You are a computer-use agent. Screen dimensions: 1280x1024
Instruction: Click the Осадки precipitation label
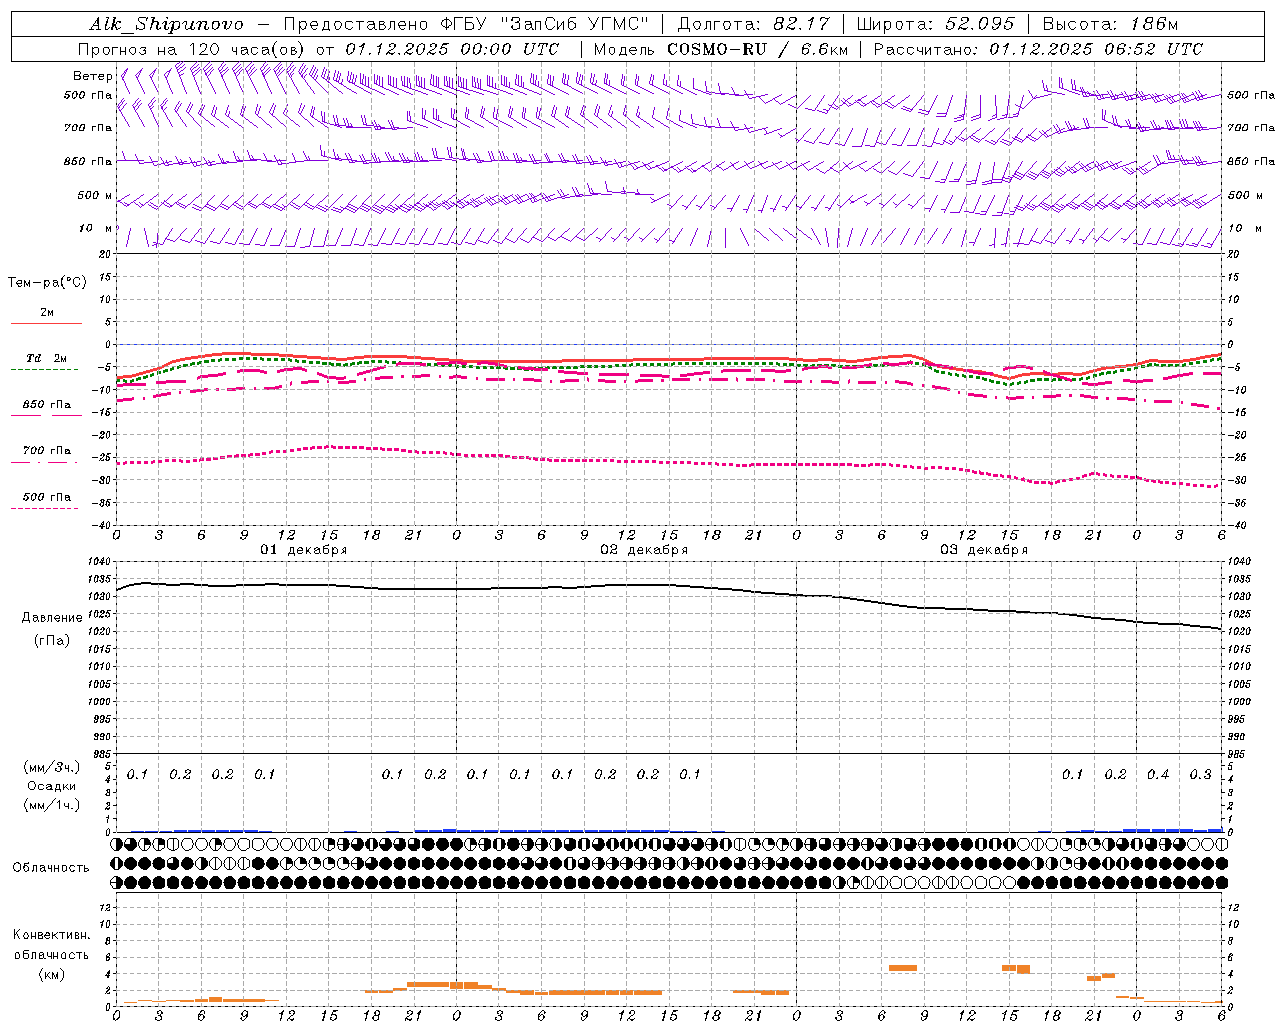coord(52,786)
